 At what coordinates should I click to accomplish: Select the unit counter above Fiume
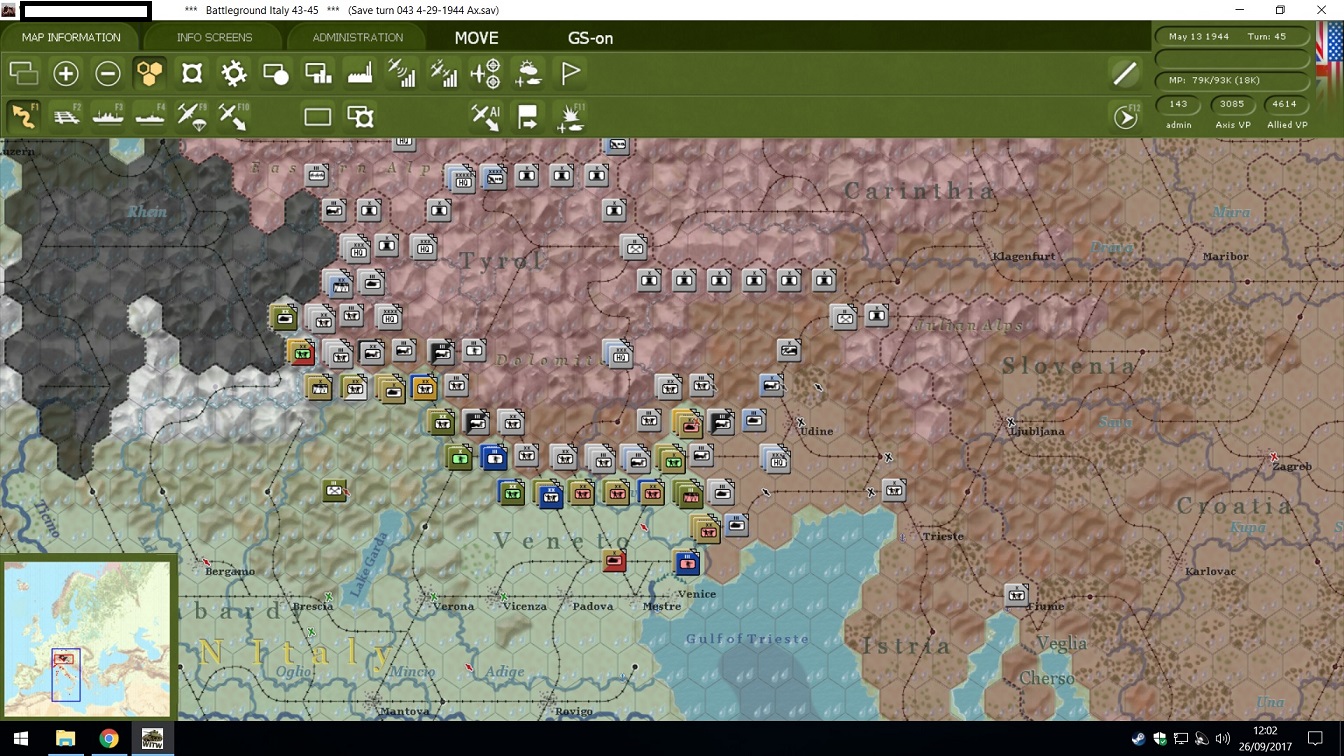1017,595
